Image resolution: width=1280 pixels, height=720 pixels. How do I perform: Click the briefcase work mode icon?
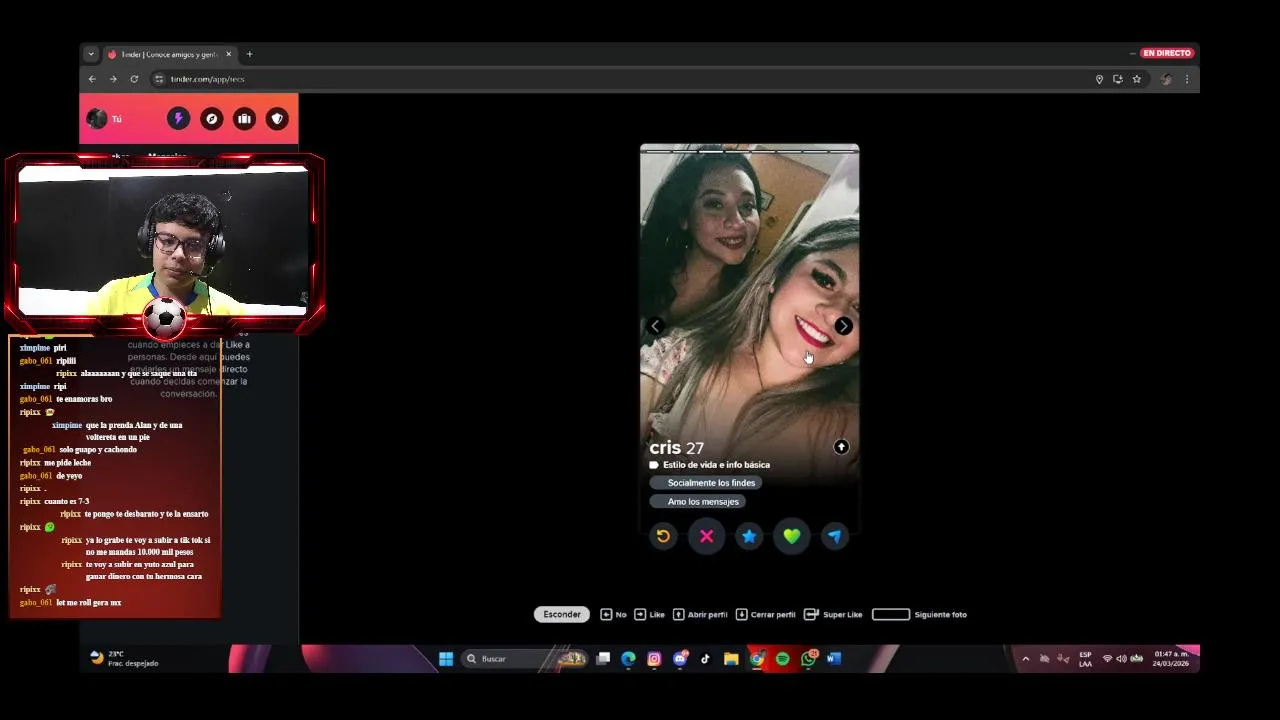(x=244, y=119)
